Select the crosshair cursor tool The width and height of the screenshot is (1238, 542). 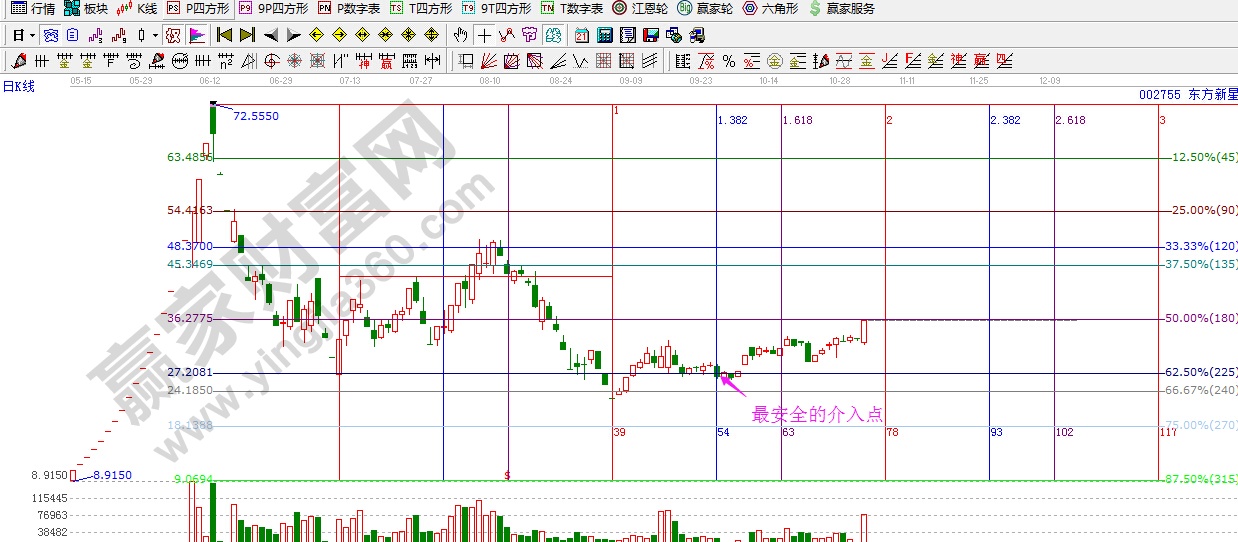tap(484, 35)
